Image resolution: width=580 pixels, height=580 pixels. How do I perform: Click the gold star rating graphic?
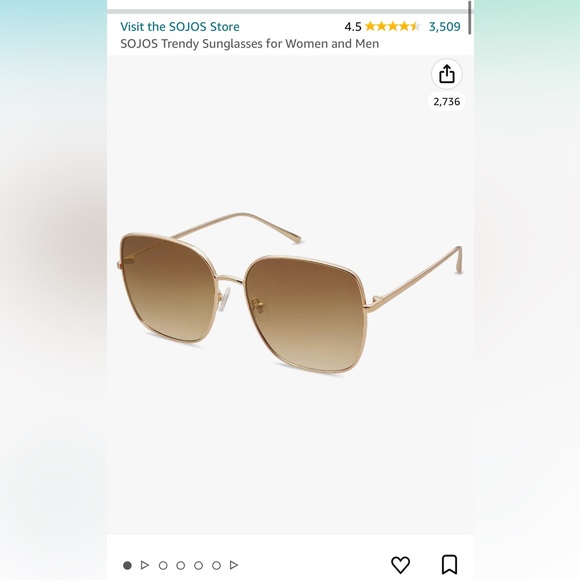tap(392, 26)
